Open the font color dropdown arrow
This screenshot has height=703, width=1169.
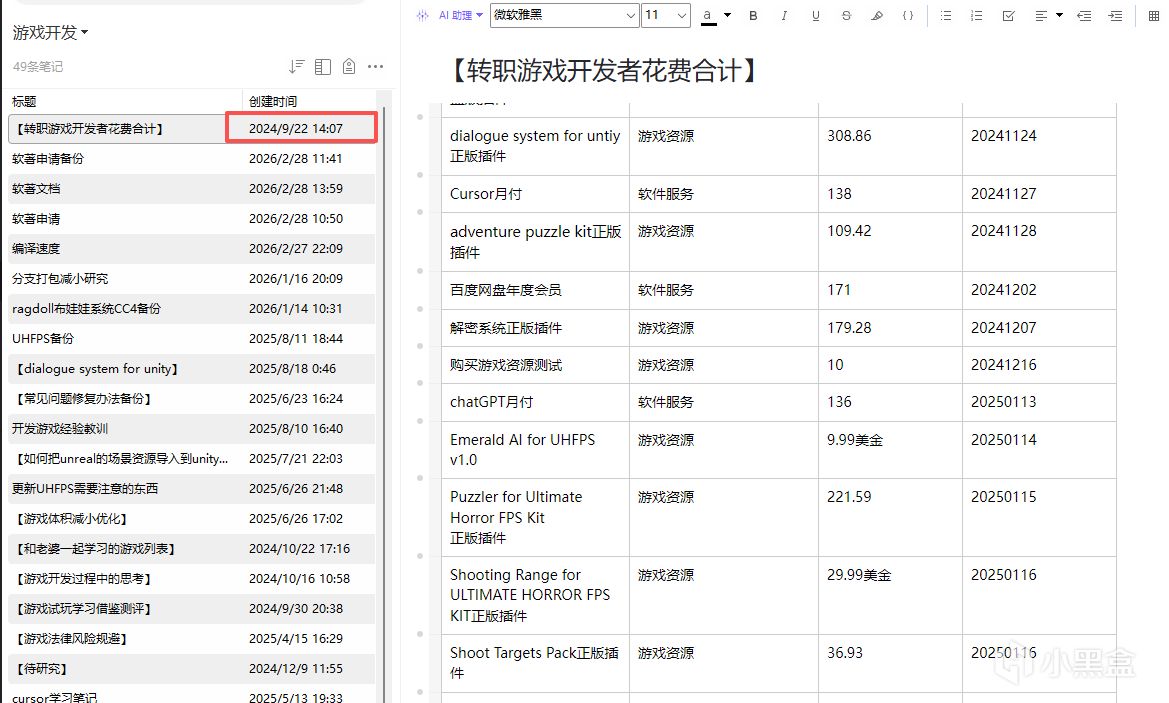[x=728, y=15]
